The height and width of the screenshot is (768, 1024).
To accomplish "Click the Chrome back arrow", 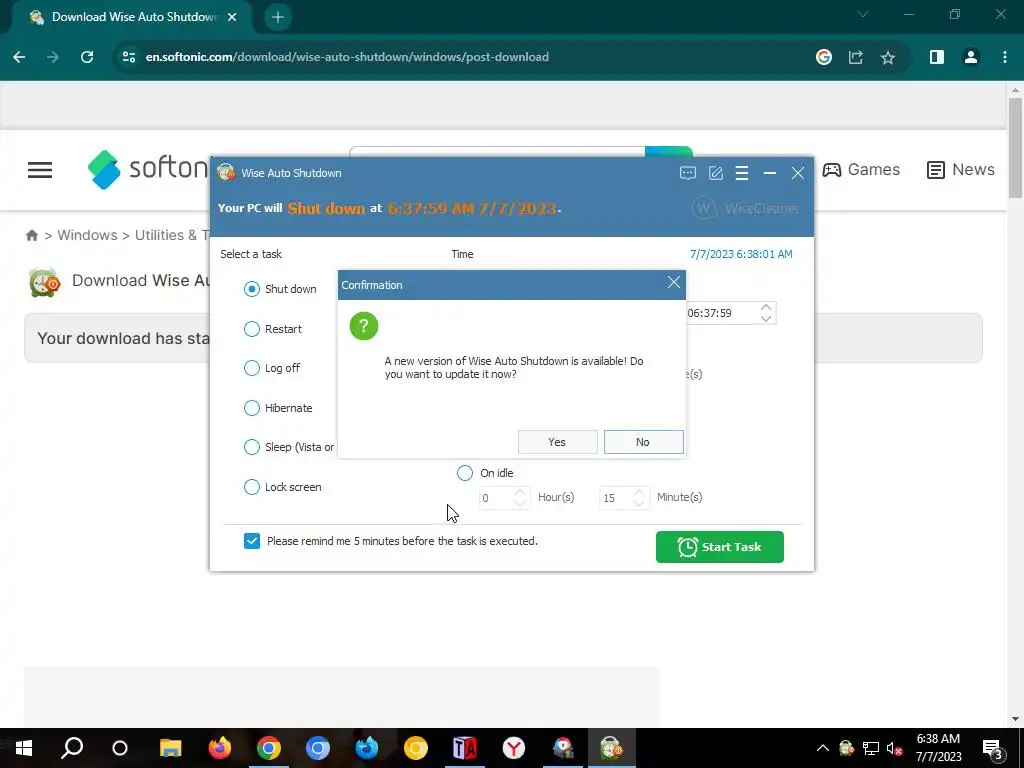I will click(19, 57).
